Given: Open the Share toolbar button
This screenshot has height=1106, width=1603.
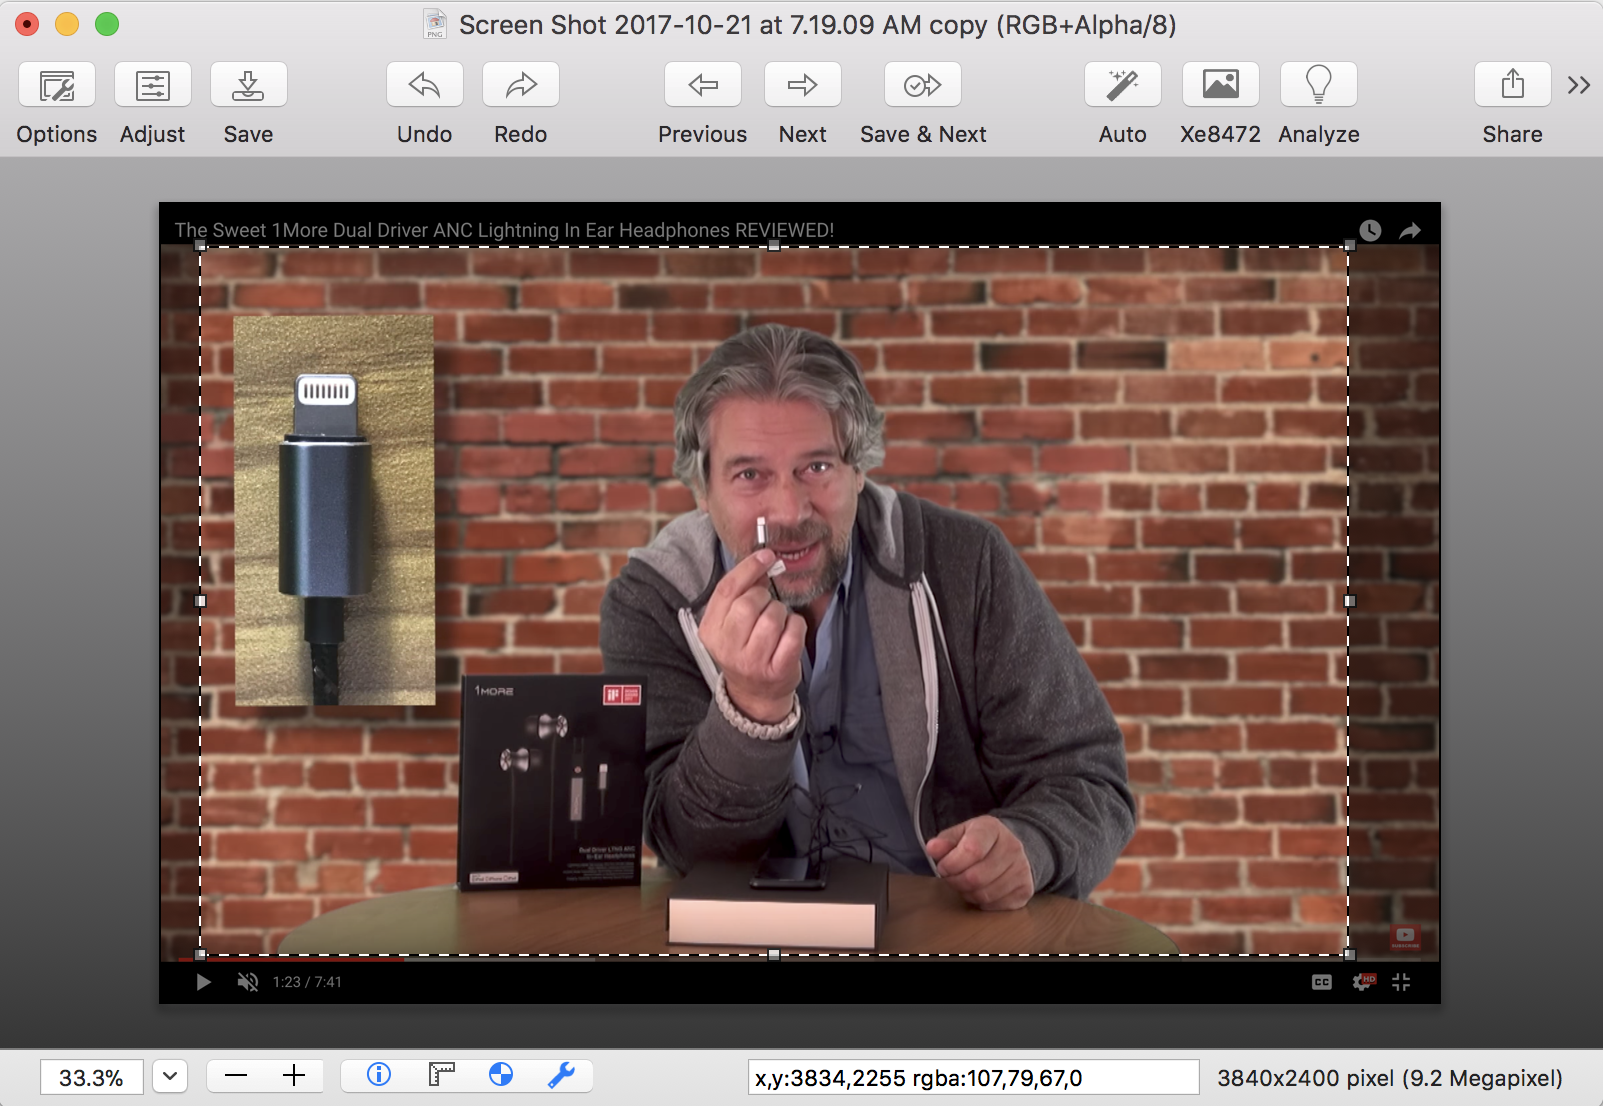Looking at the screenshot, I should [1513, 85].
